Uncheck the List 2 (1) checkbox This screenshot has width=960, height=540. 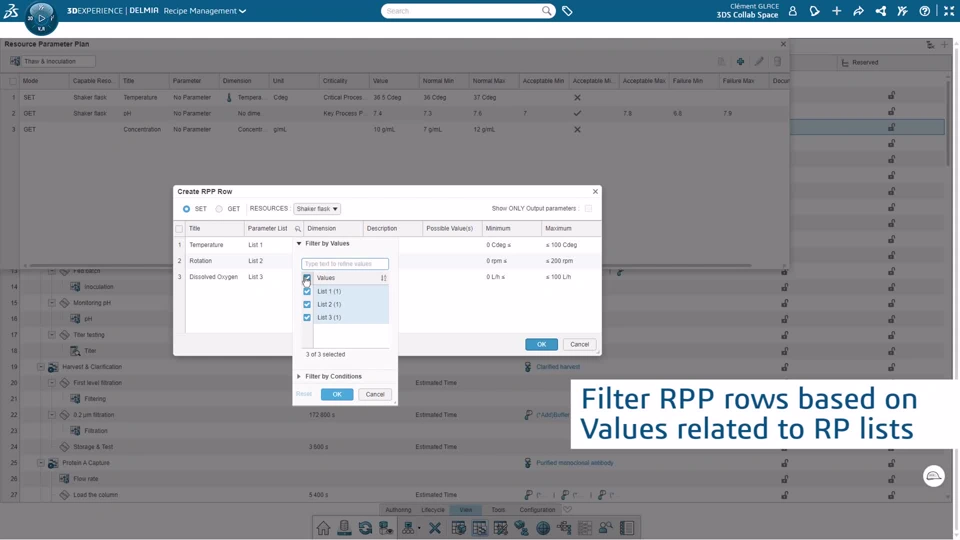(307, 304)
